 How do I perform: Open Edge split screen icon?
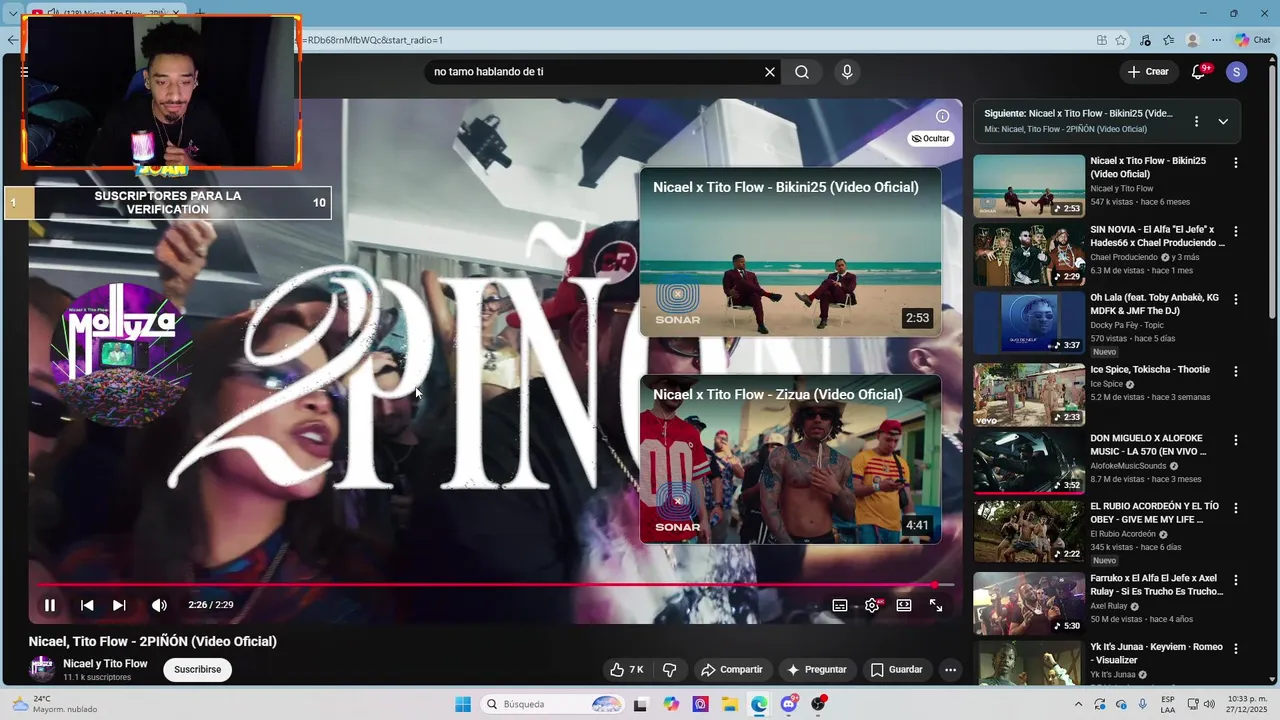tap(1101, 40)
